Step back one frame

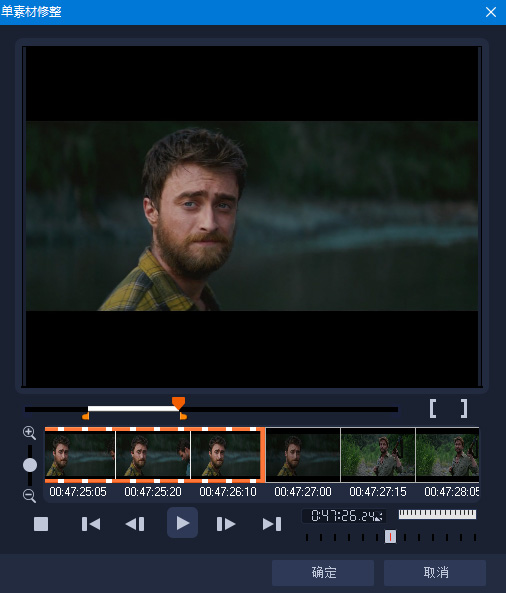click(135, 524)
